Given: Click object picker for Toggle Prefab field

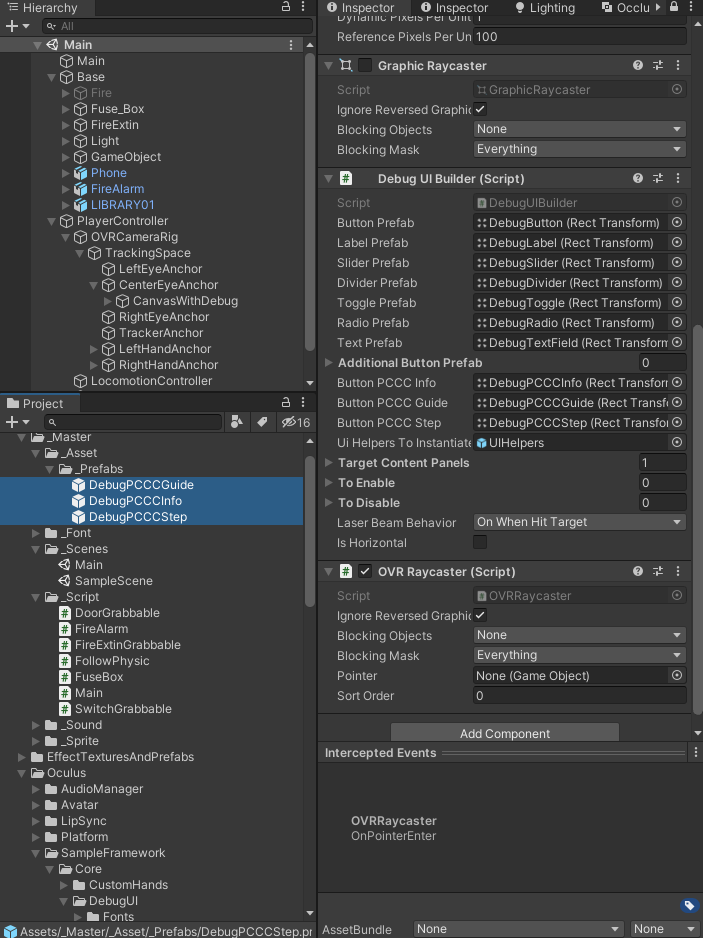Looking at the screenshot, I should click(x=677, y=303).
